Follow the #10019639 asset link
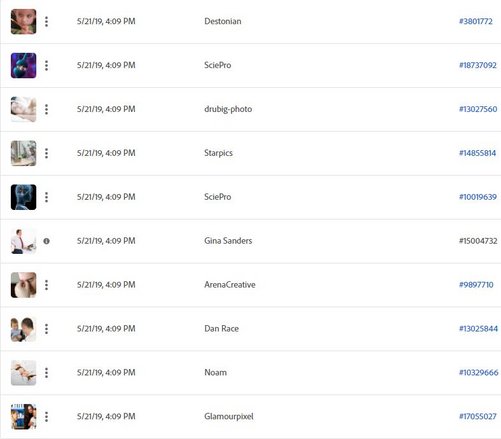The image size is (501, 439). (478, 197)
